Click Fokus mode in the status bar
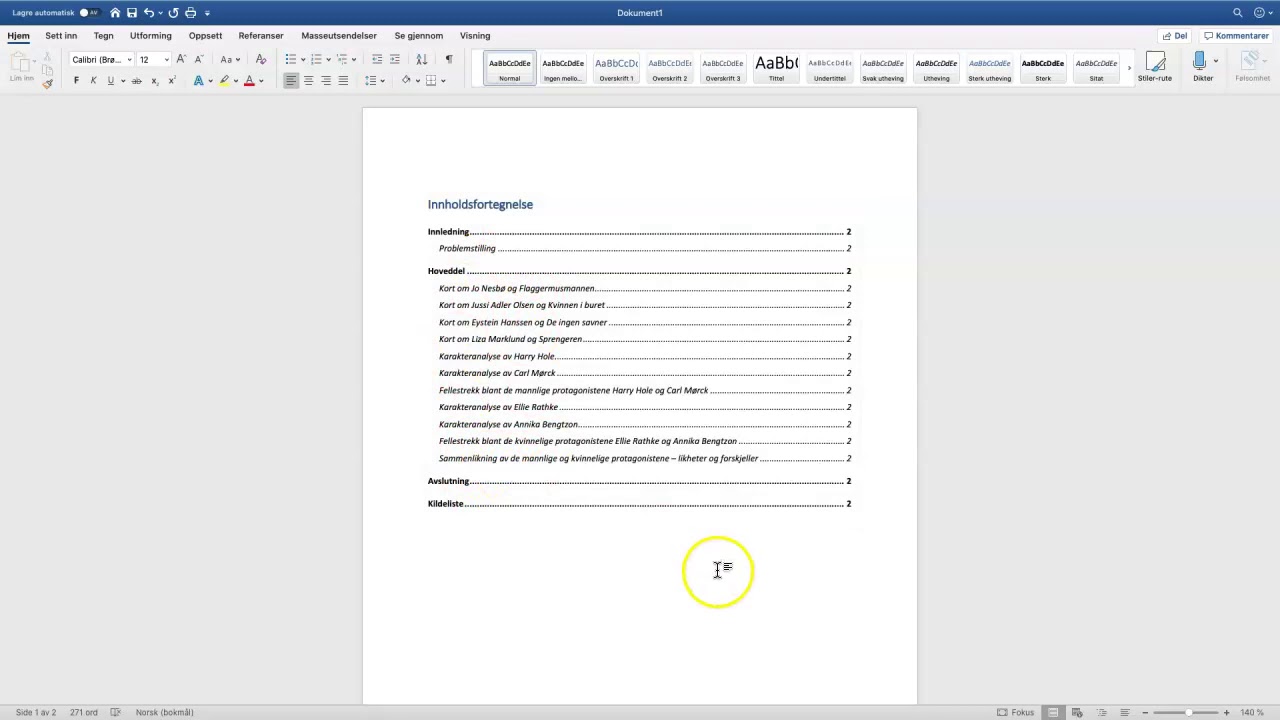This screenshot has width=1280, height=720. 1015,712
